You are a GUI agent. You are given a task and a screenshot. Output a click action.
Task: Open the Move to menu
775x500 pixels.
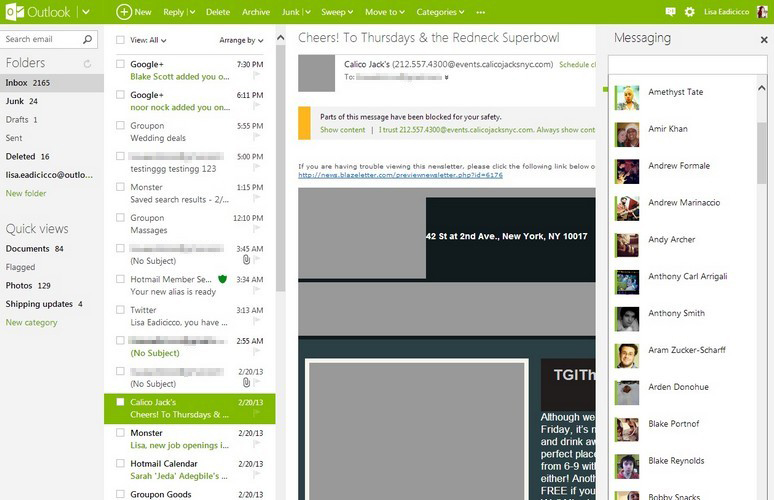pyautogui.click(x=385, y=12)
